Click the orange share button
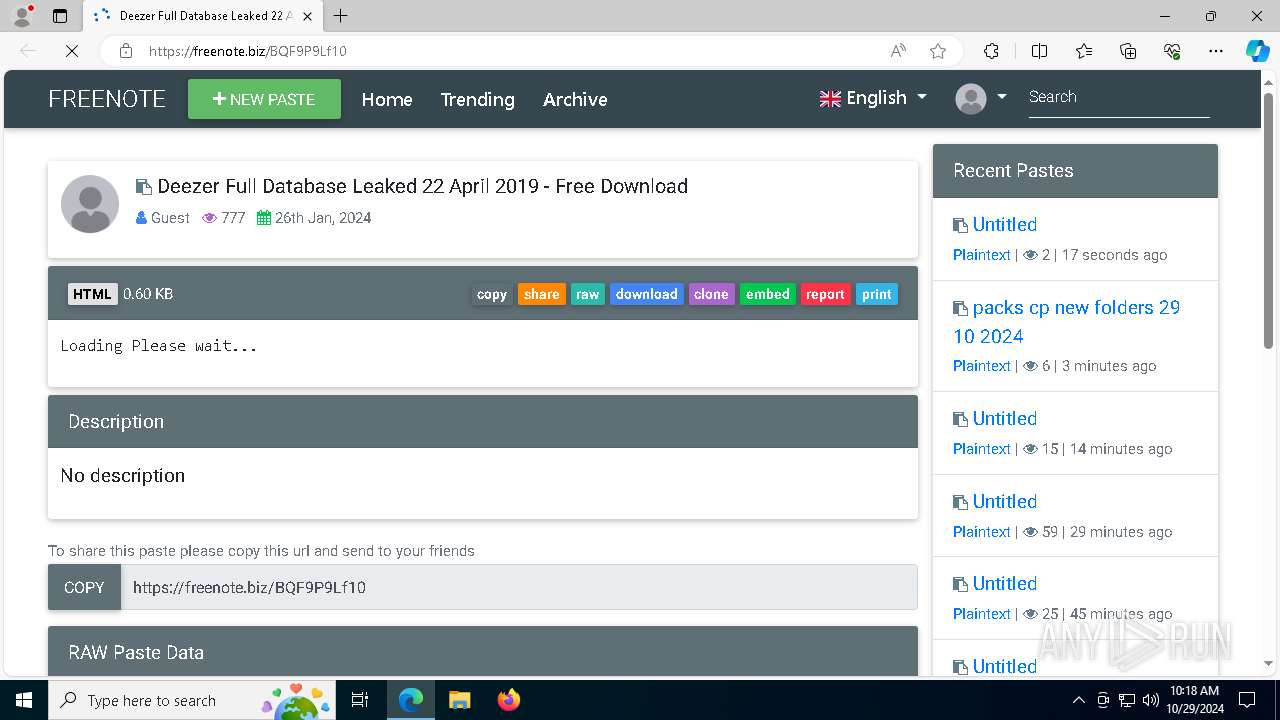Image resolution: width=1280 pixels, height=720 pixels. (541, 294)
